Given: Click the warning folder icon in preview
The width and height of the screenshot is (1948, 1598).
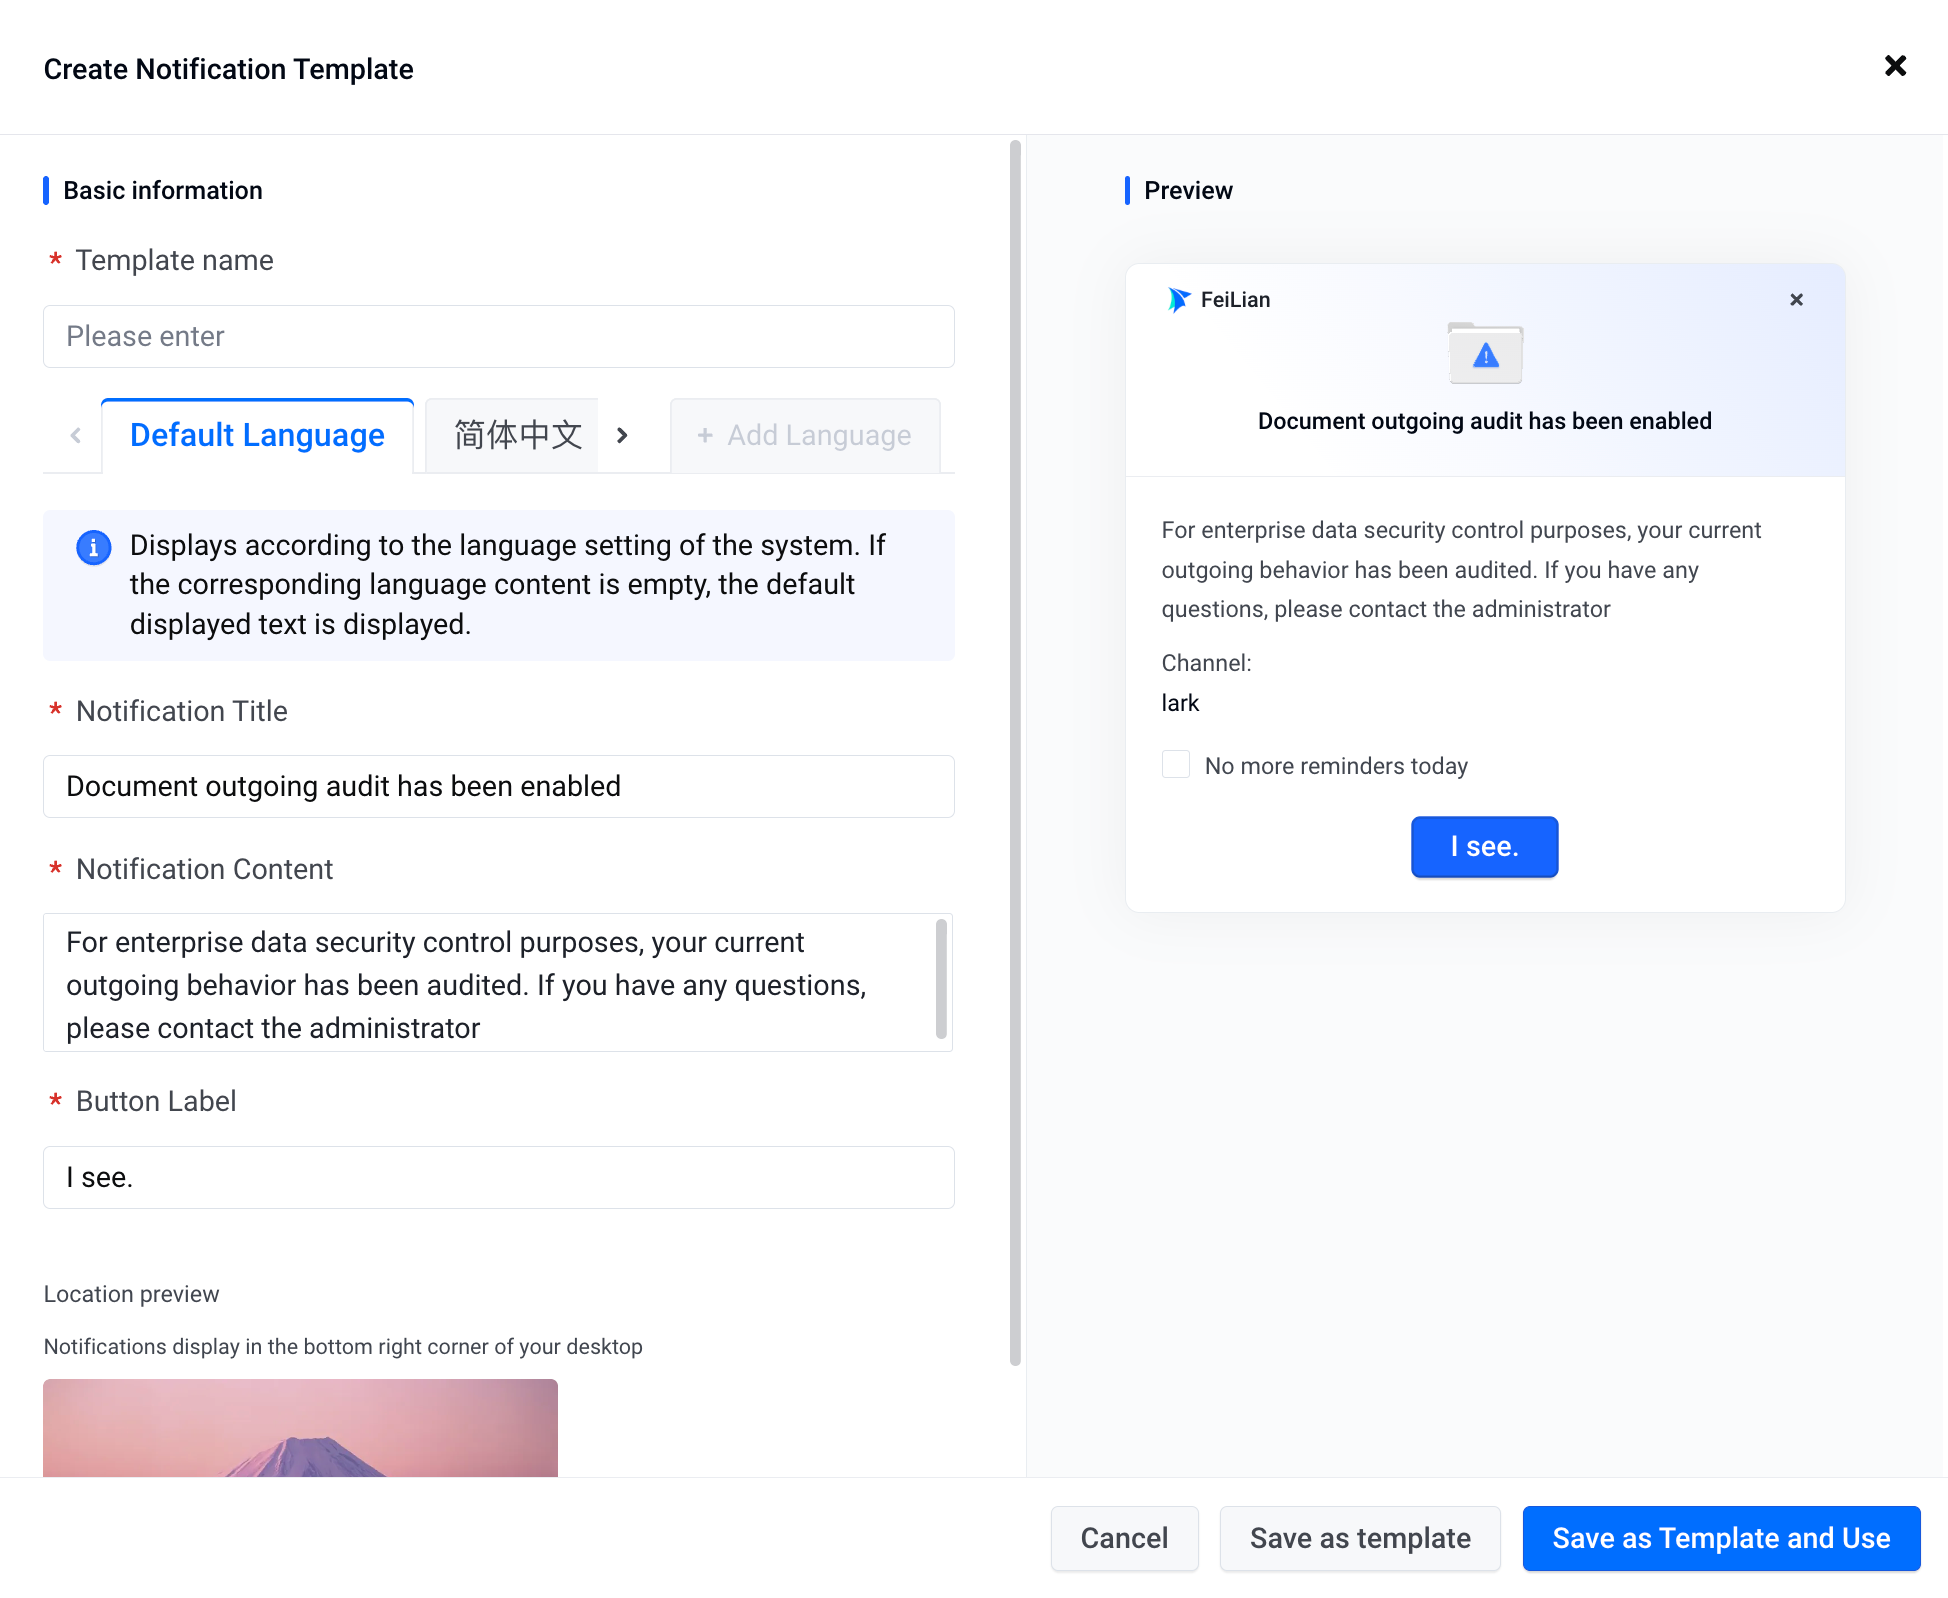Looking at the screenshot, I should 1485,353.
